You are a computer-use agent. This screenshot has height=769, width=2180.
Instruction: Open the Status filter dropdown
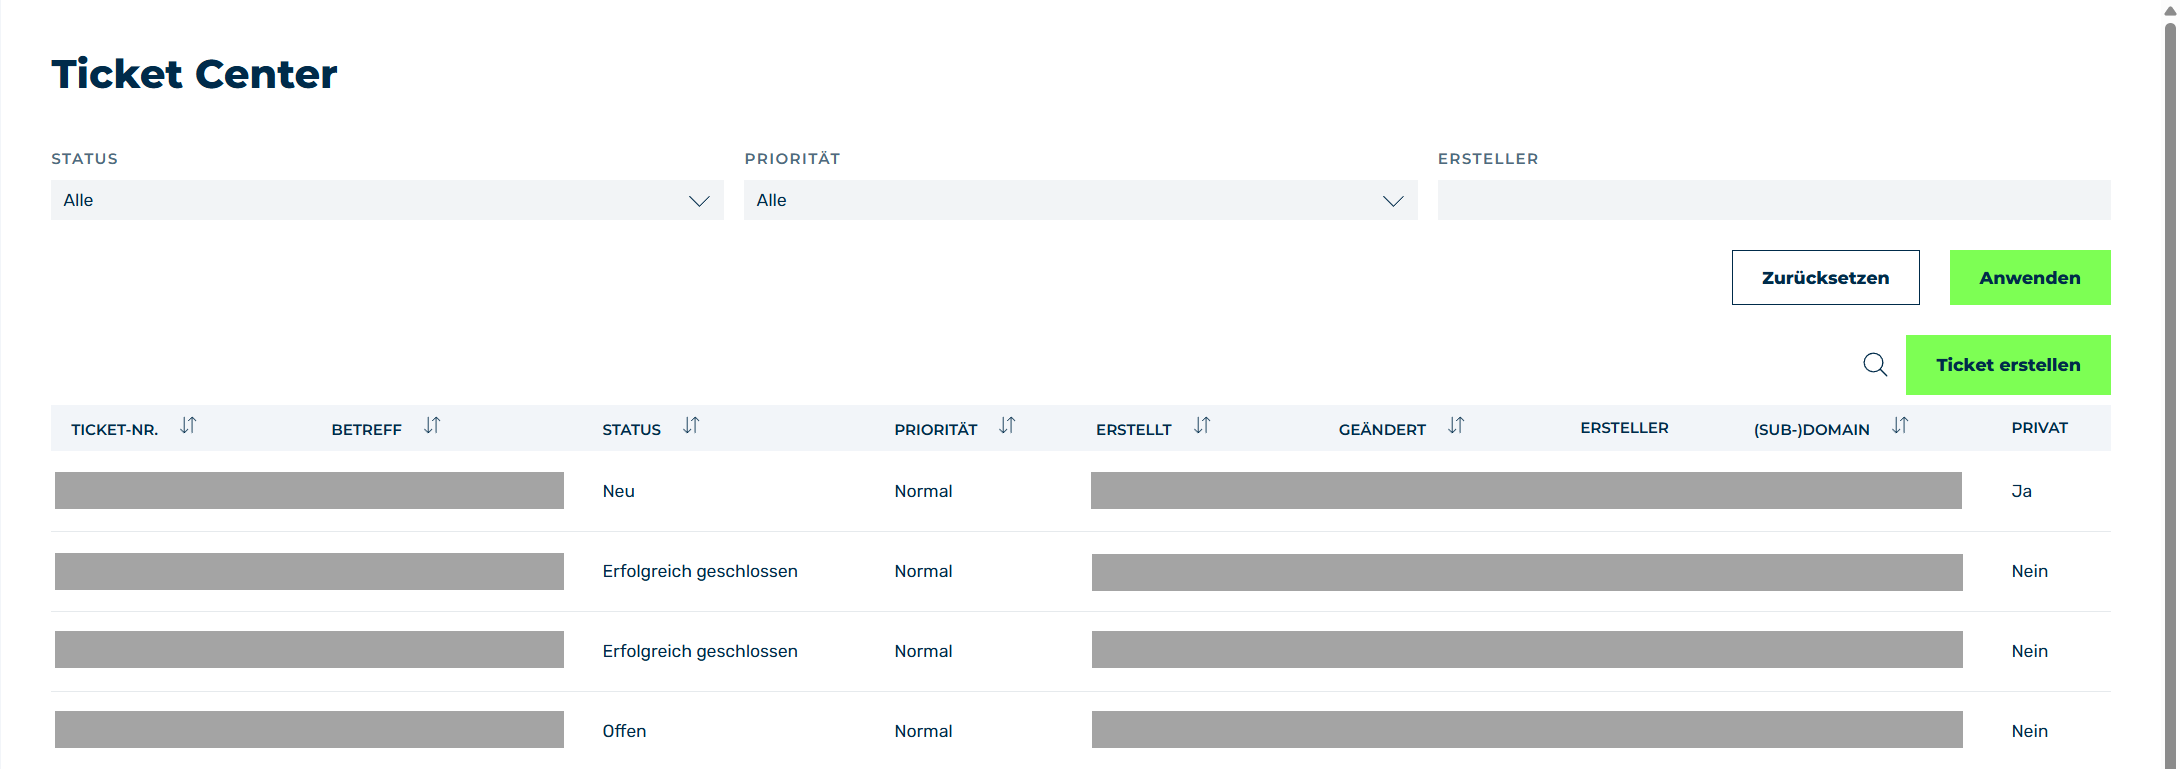pos(387,200)
